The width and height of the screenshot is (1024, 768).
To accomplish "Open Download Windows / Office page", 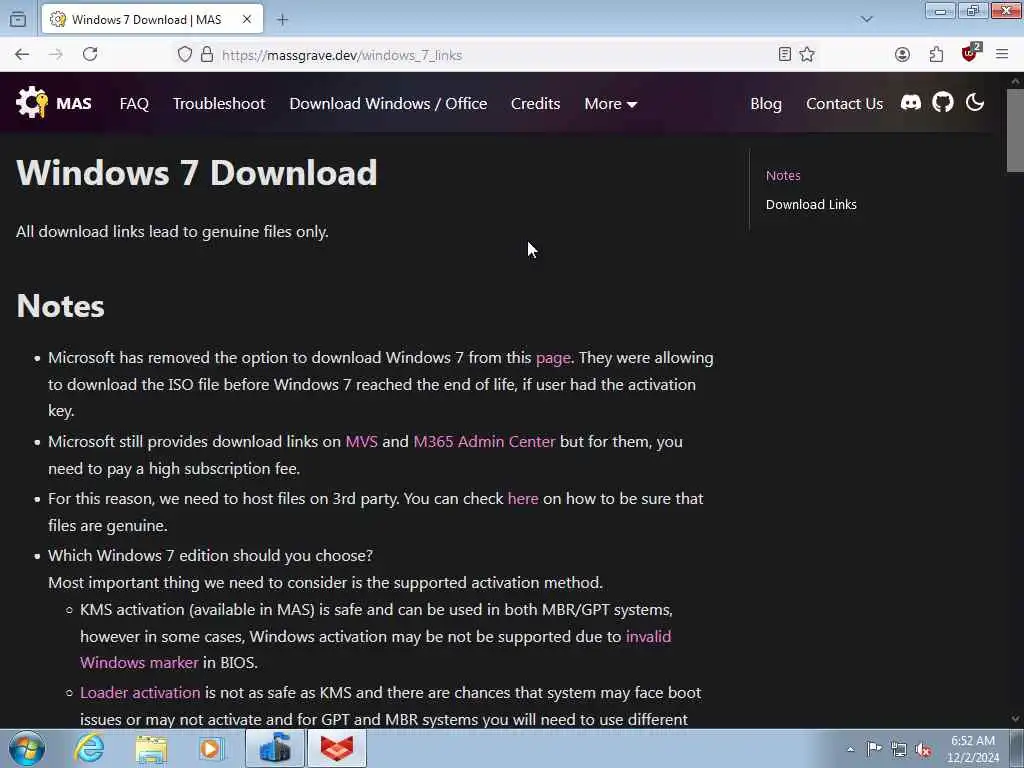I will [388, 103].
